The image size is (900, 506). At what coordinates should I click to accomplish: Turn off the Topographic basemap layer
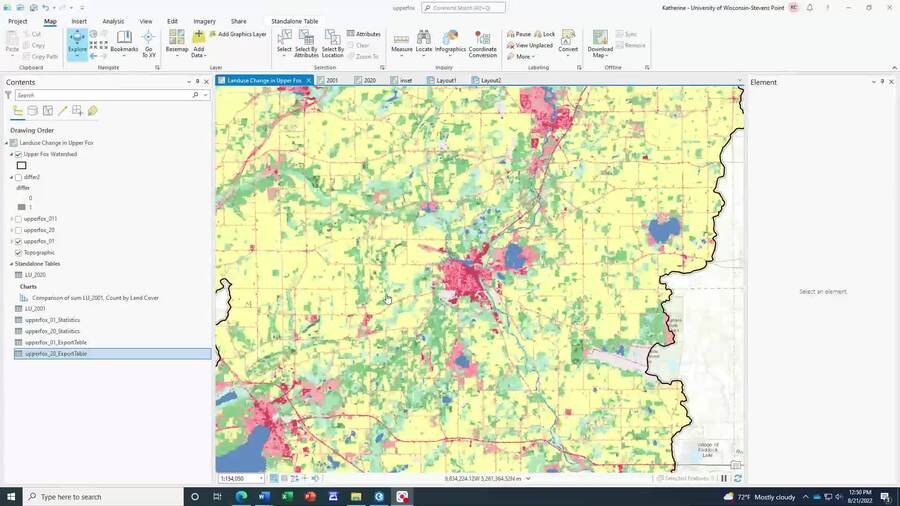[18, 252]
